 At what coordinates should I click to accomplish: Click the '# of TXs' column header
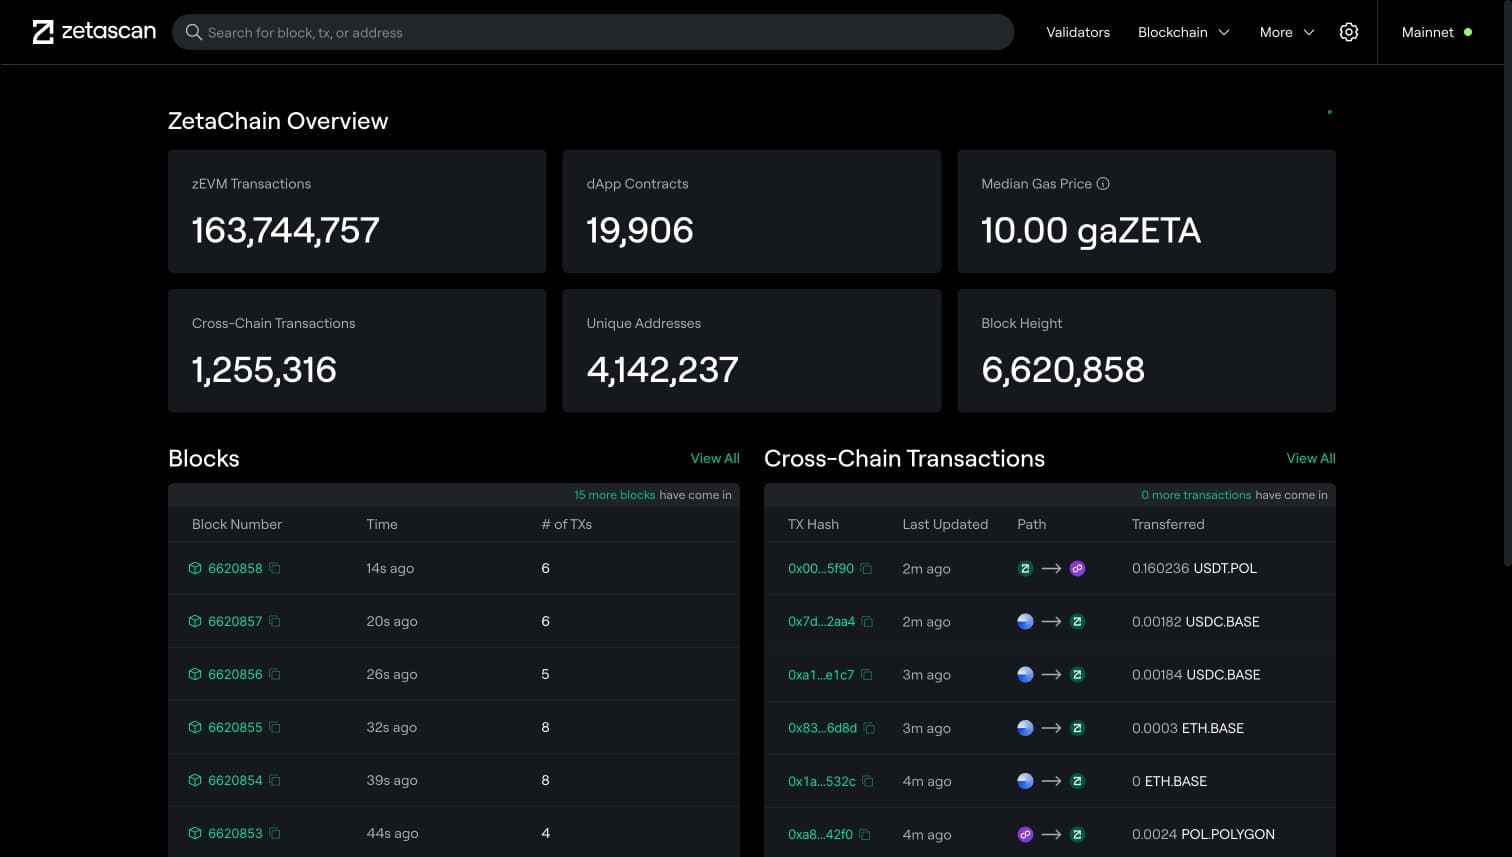tap(566, 524)
